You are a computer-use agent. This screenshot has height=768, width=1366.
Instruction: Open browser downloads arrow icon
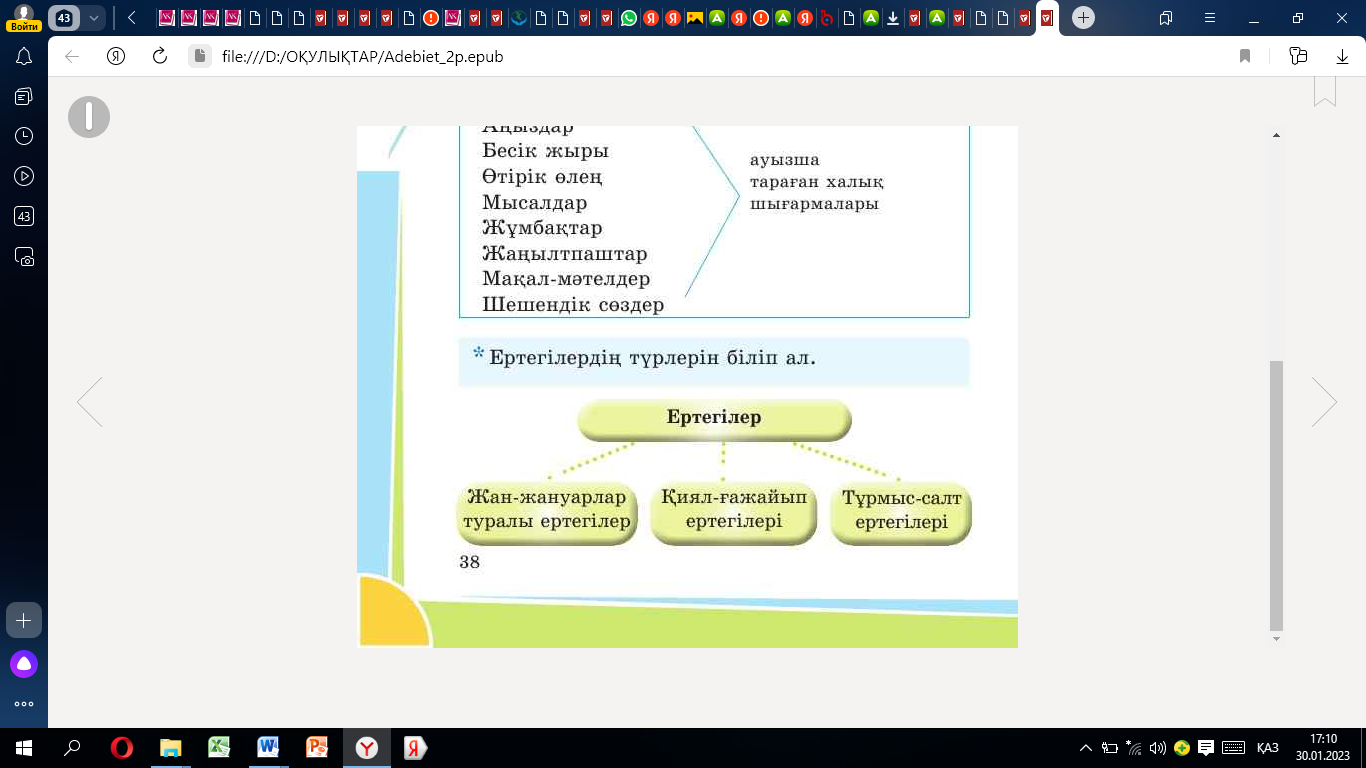pos(1342,57)
